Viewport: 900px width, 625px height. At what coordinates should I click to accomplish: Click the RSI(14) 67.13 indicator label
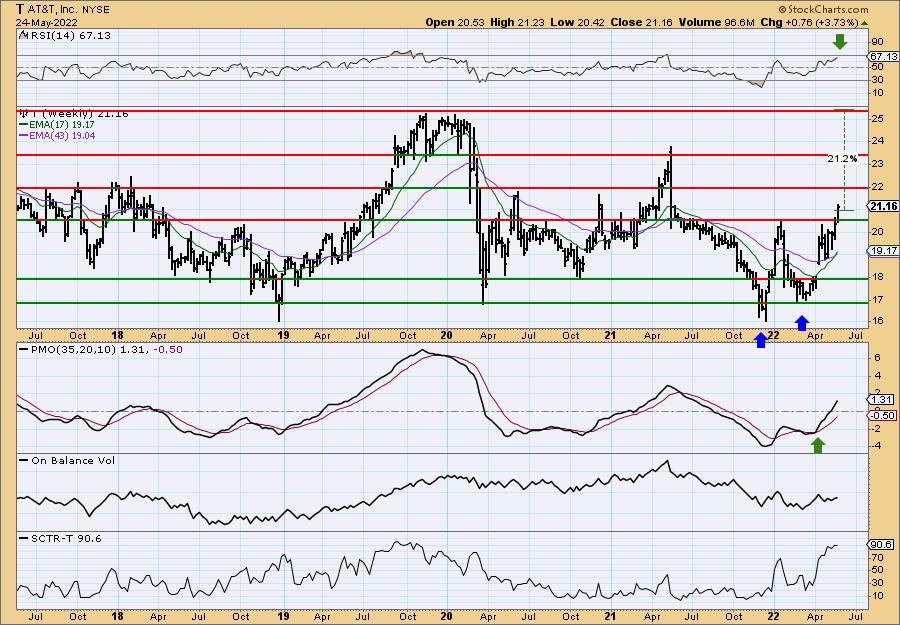(x=66, y=36)
